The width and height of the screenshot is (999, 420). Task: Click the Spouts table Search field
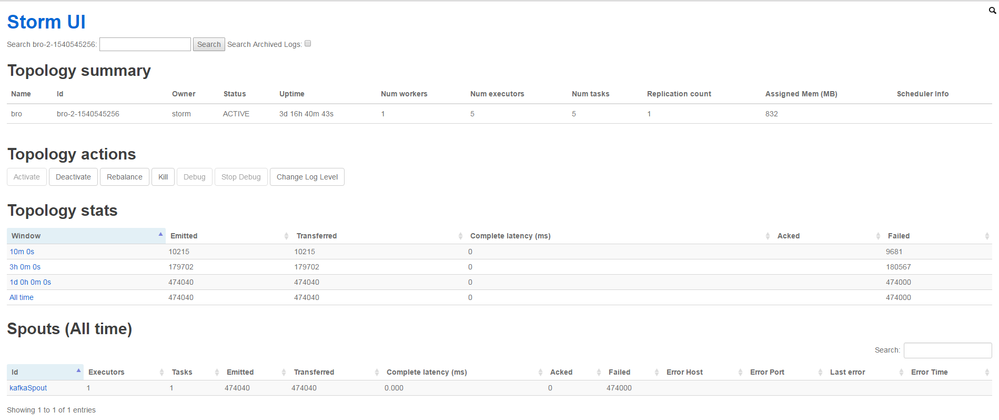coord(947,350)
